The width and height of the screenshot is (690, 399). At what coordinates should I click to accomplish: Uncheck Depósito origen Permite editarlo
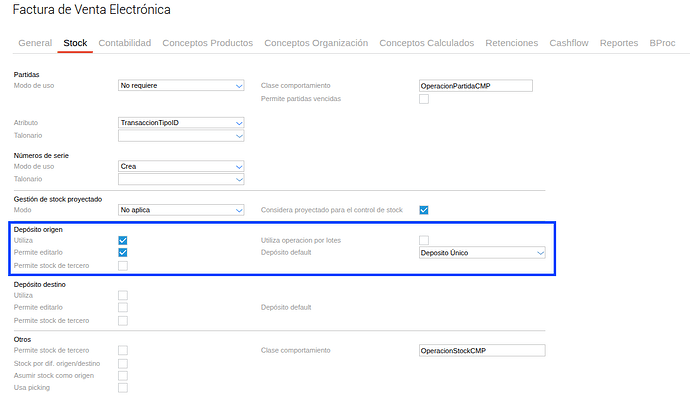click(x=123, y=253)
